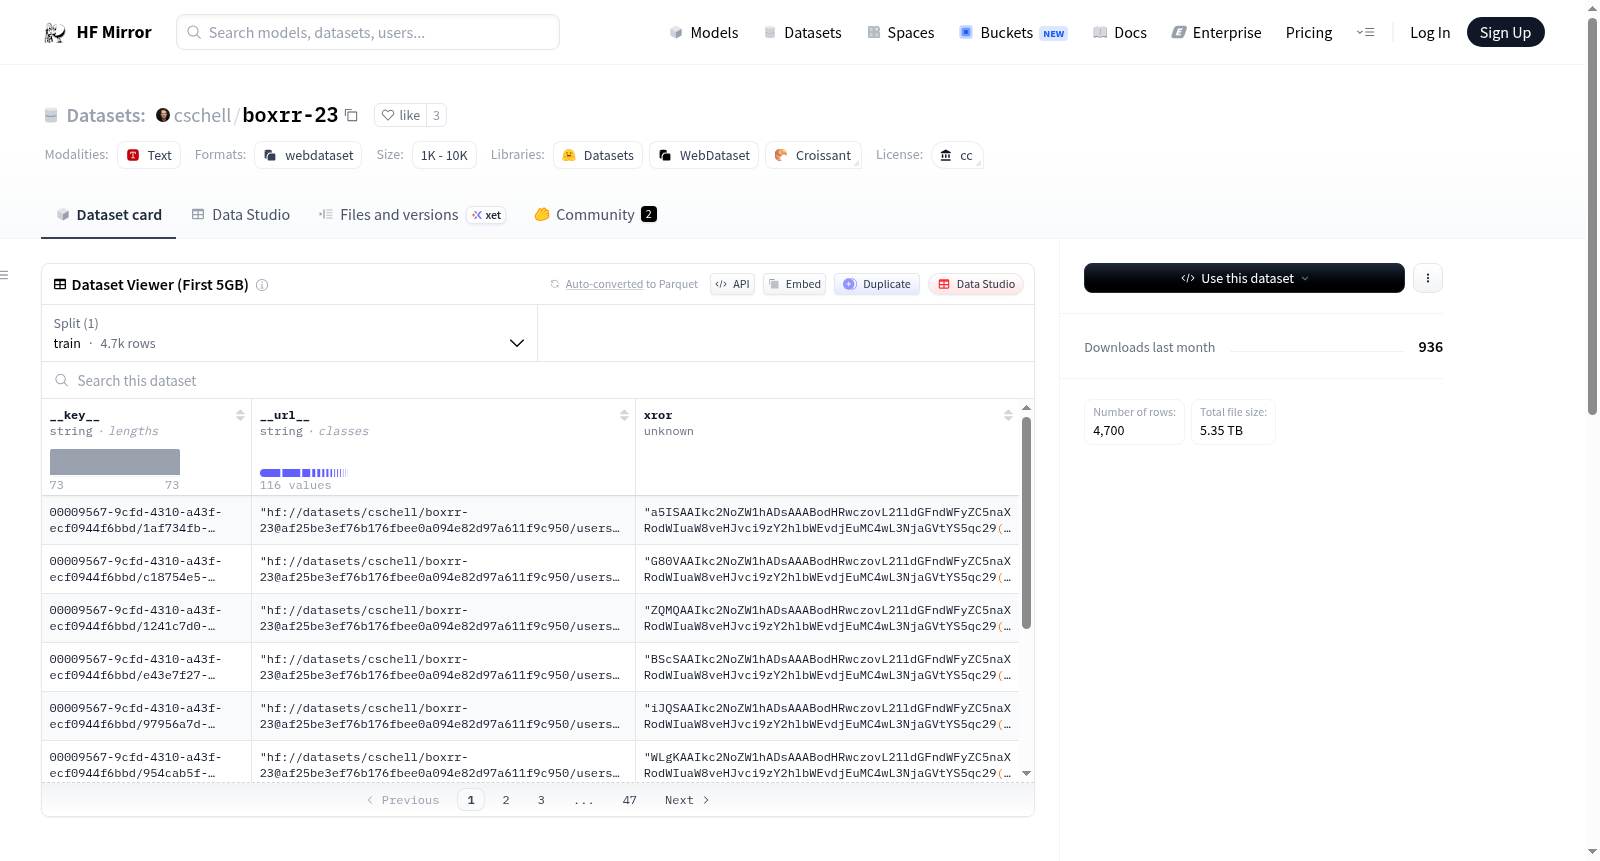Click the Next page button
The image size is (1600, 861).
tap(687, 800)
